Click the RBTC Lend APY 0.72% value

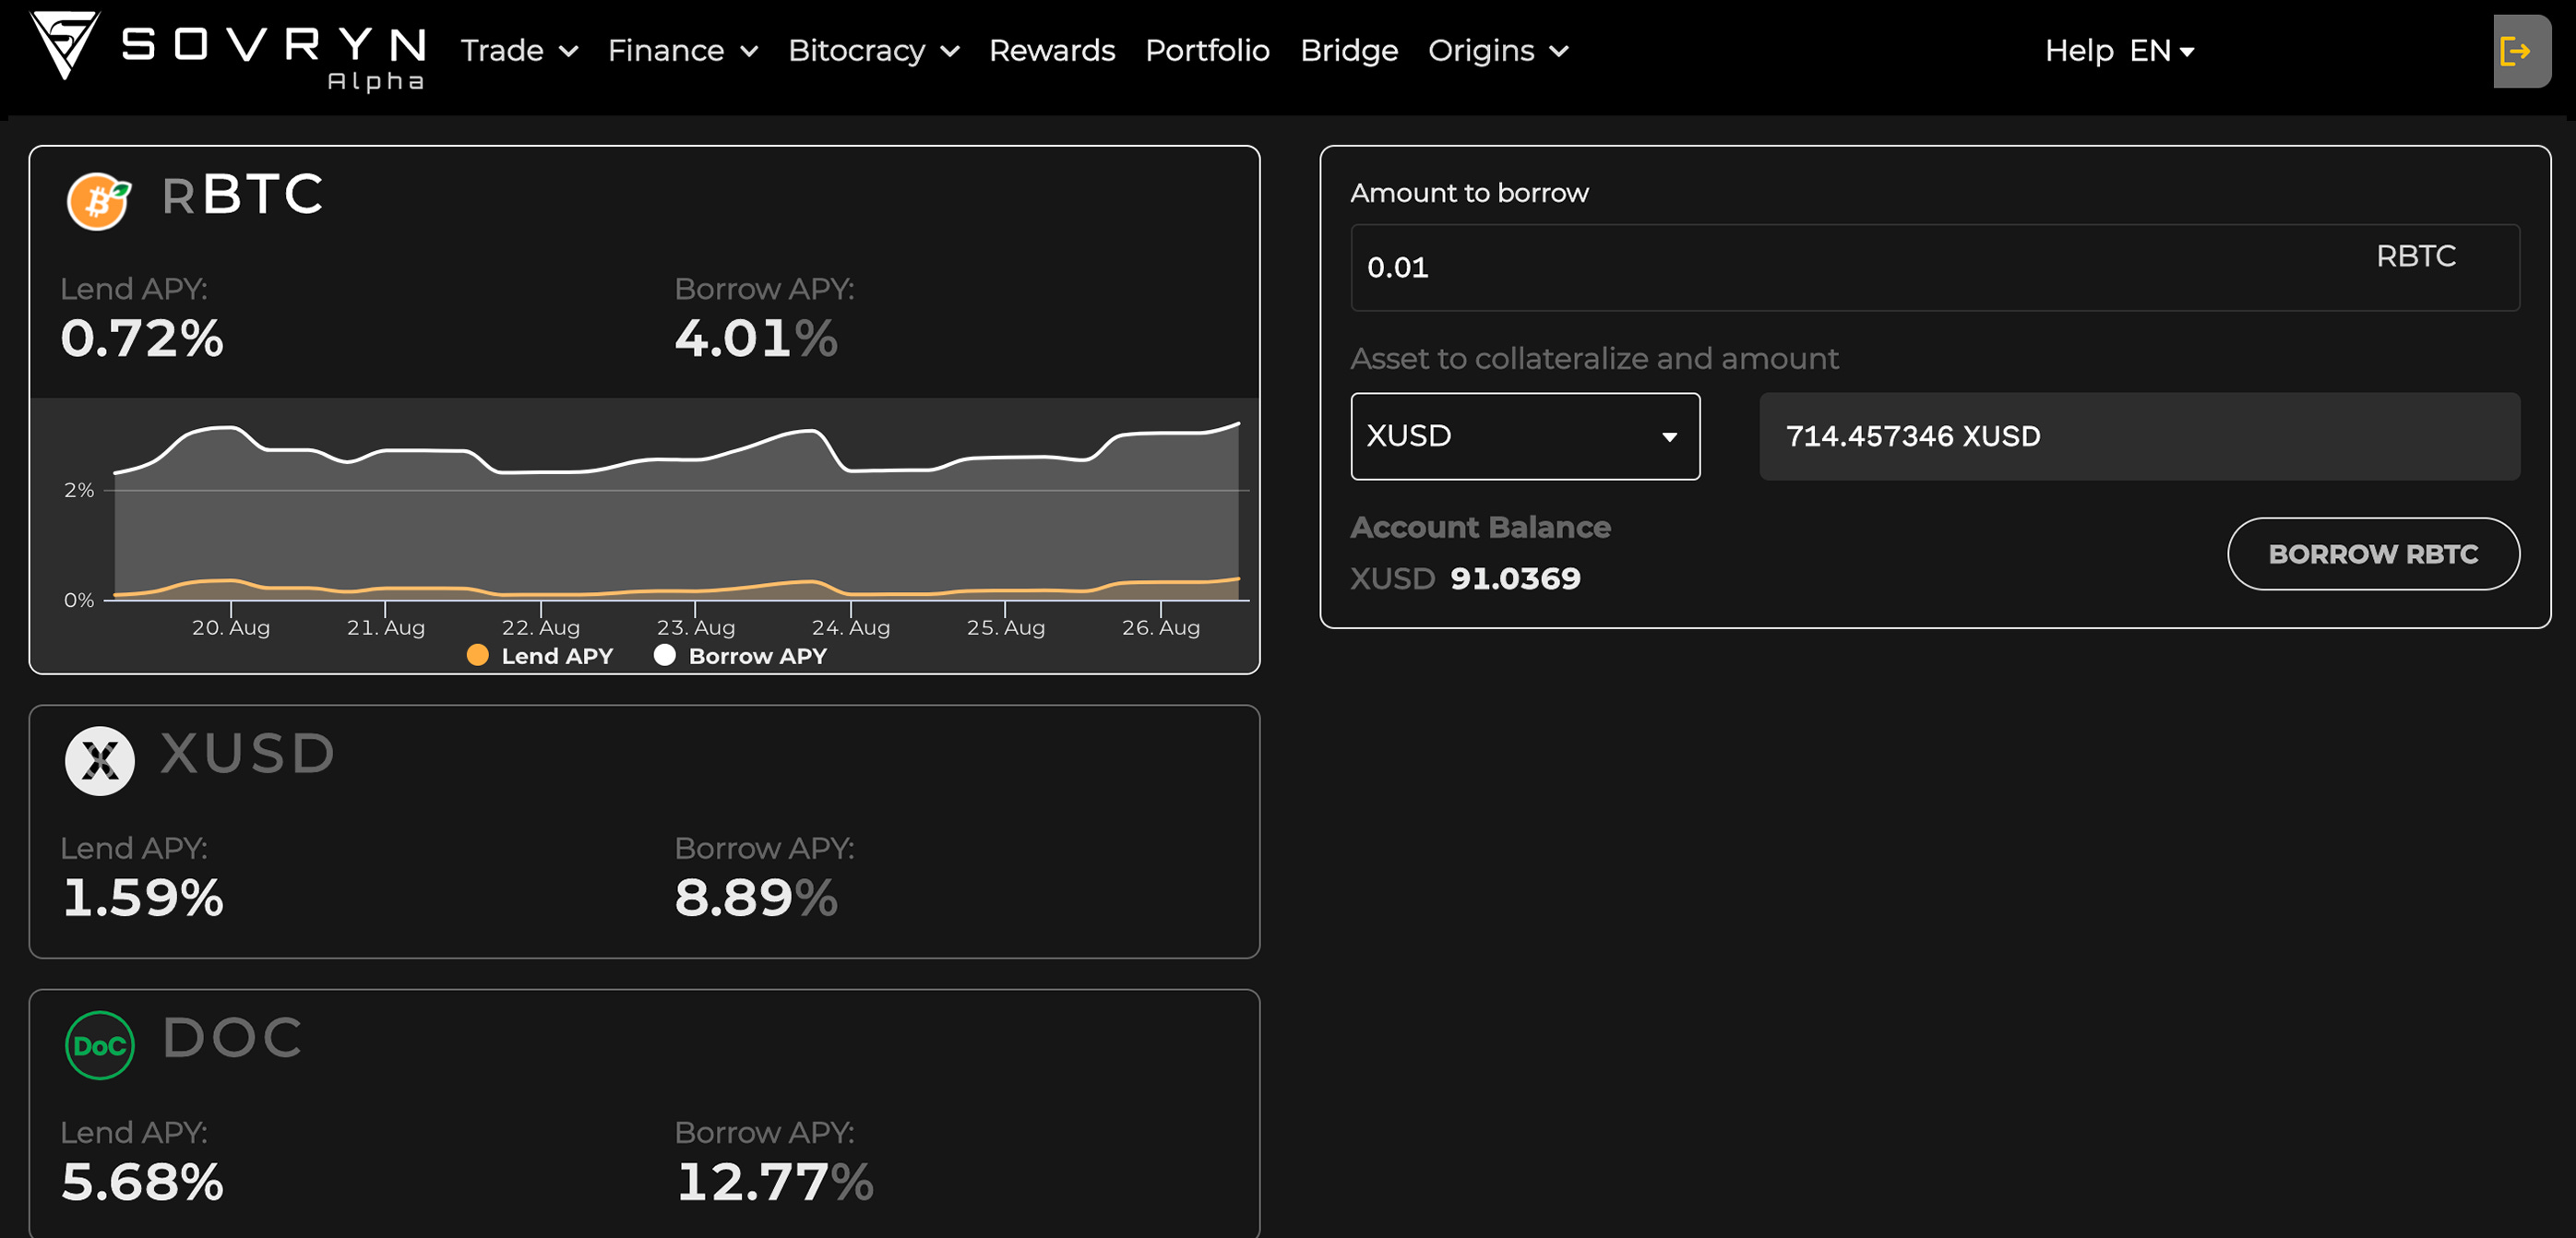pos(142,338)
